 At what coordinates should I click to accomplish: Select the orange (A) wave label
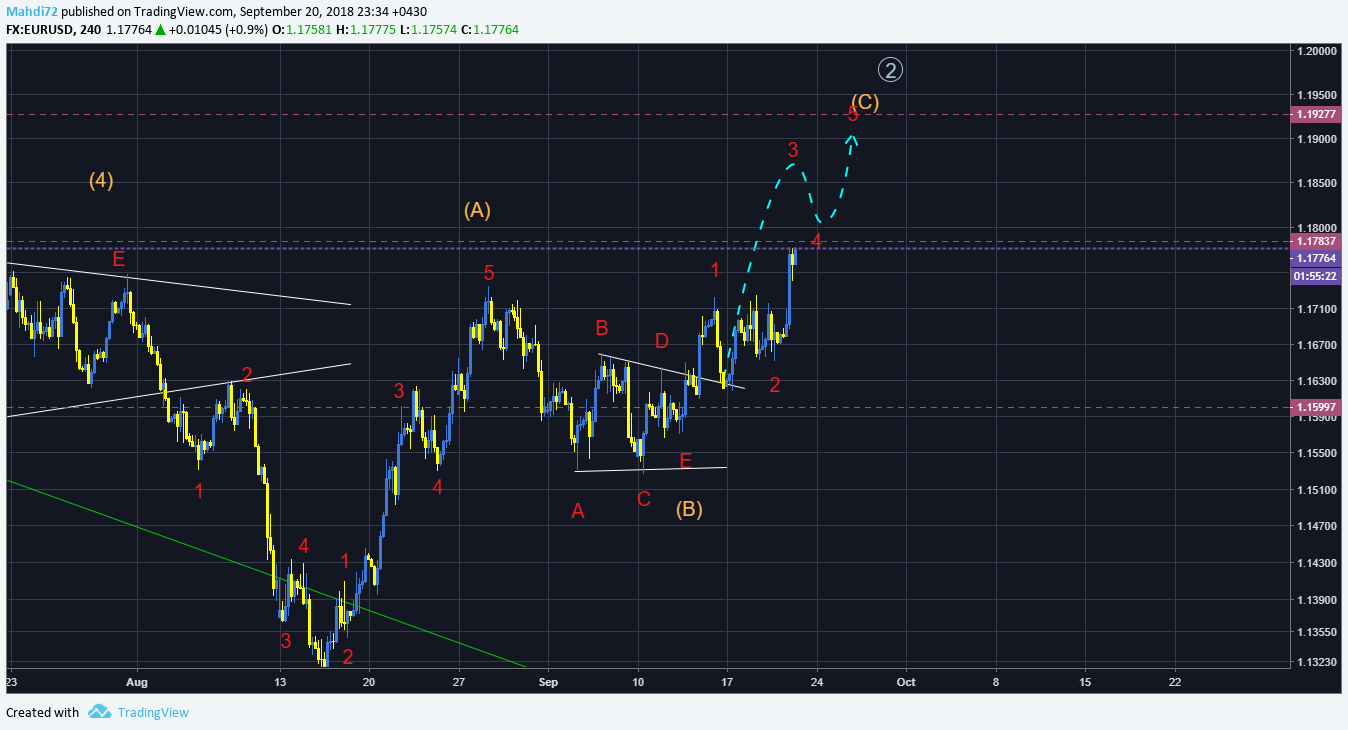tap(477, 211)
